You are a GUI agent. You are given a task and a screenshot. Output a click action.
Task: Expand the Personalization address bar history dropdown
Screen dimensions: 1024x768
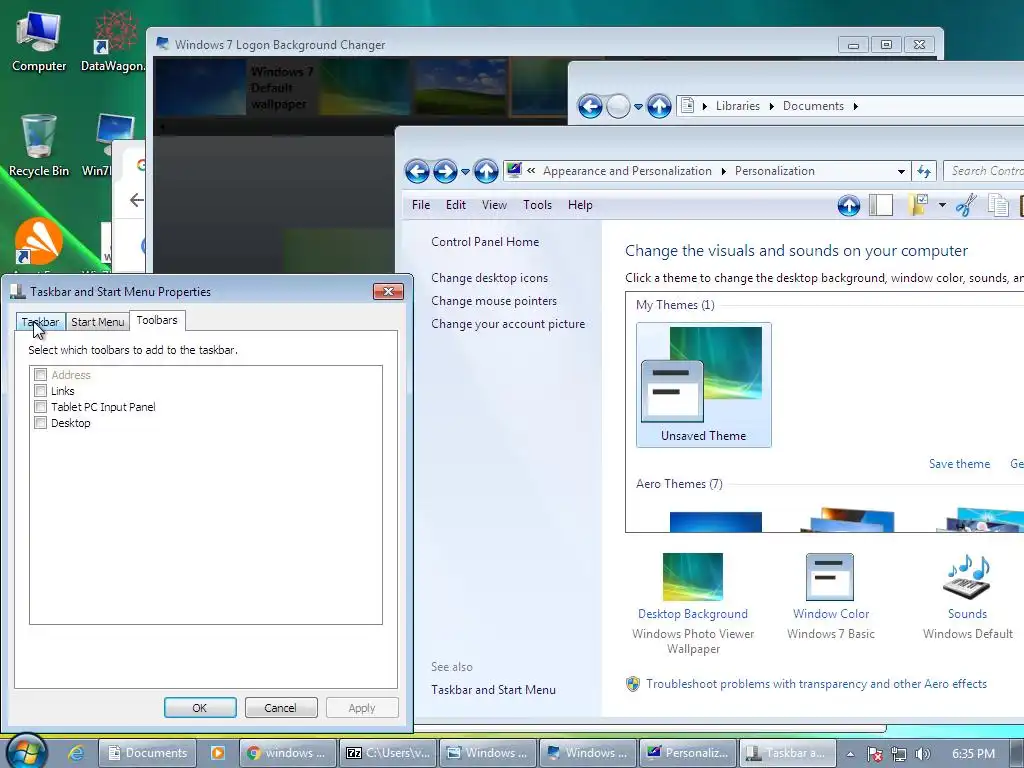[x=901, y=172]
